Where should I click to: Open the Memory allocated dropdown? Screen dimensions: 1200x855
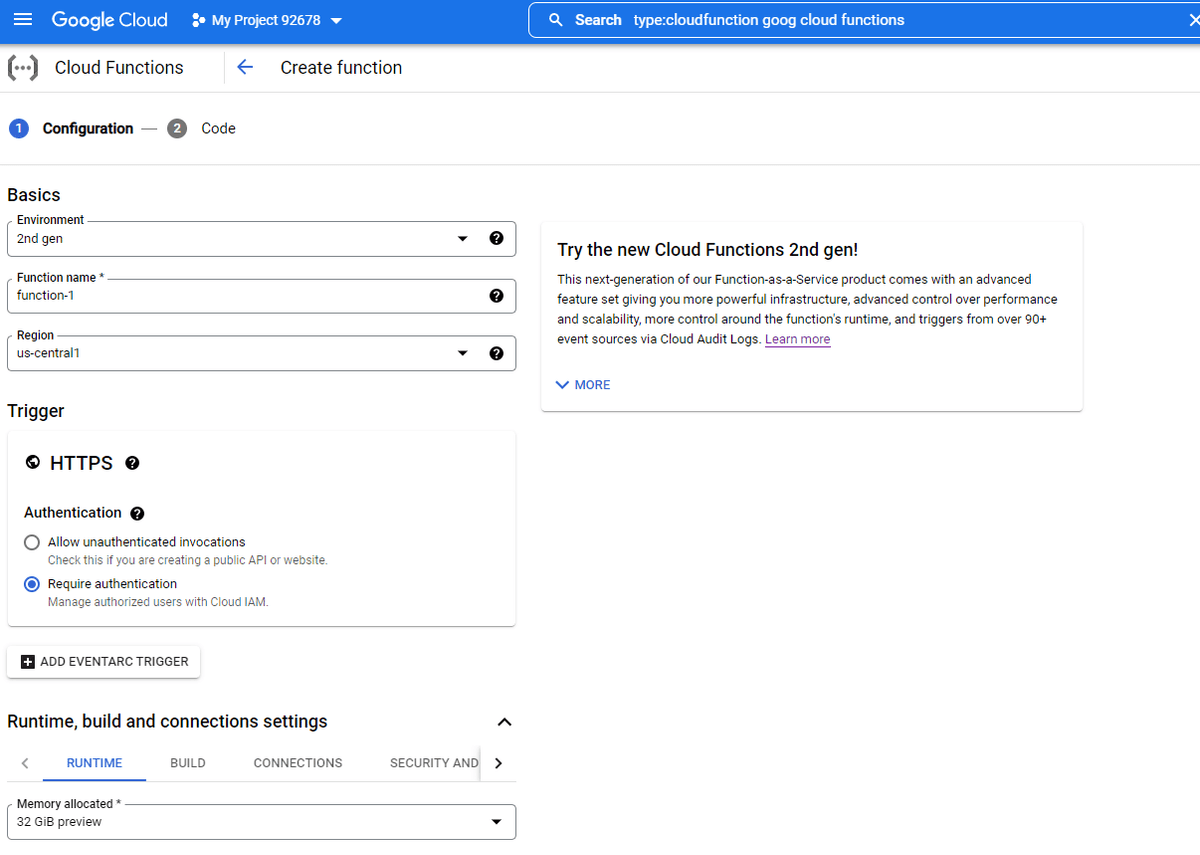pos(261,822)
